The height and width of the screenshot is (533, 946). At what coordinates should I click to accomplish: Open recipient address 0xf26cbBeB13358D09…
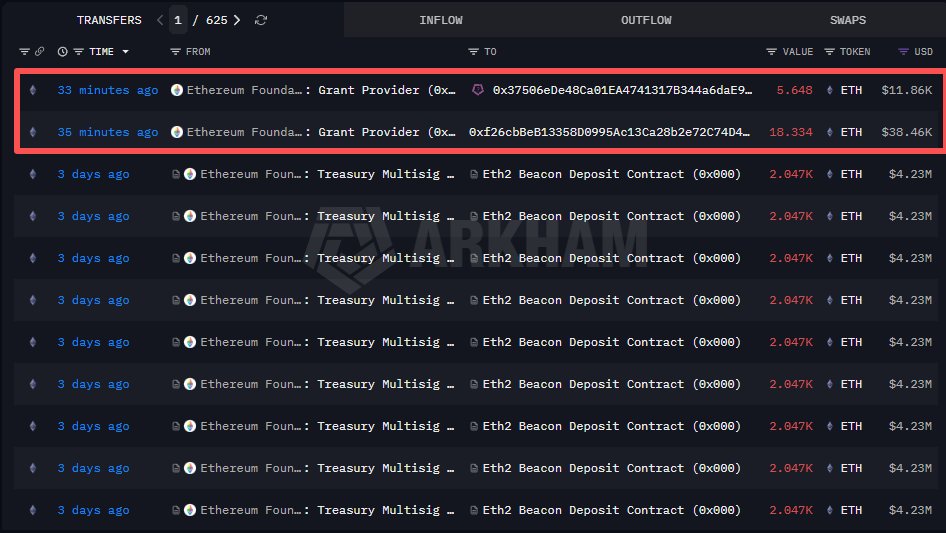(609, 132)
